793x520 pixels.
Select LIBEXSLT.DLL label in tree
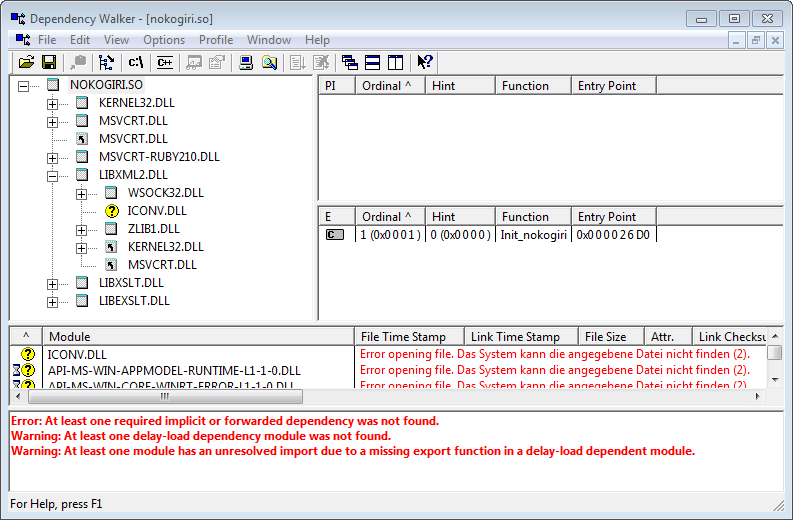tap(134, 300)
